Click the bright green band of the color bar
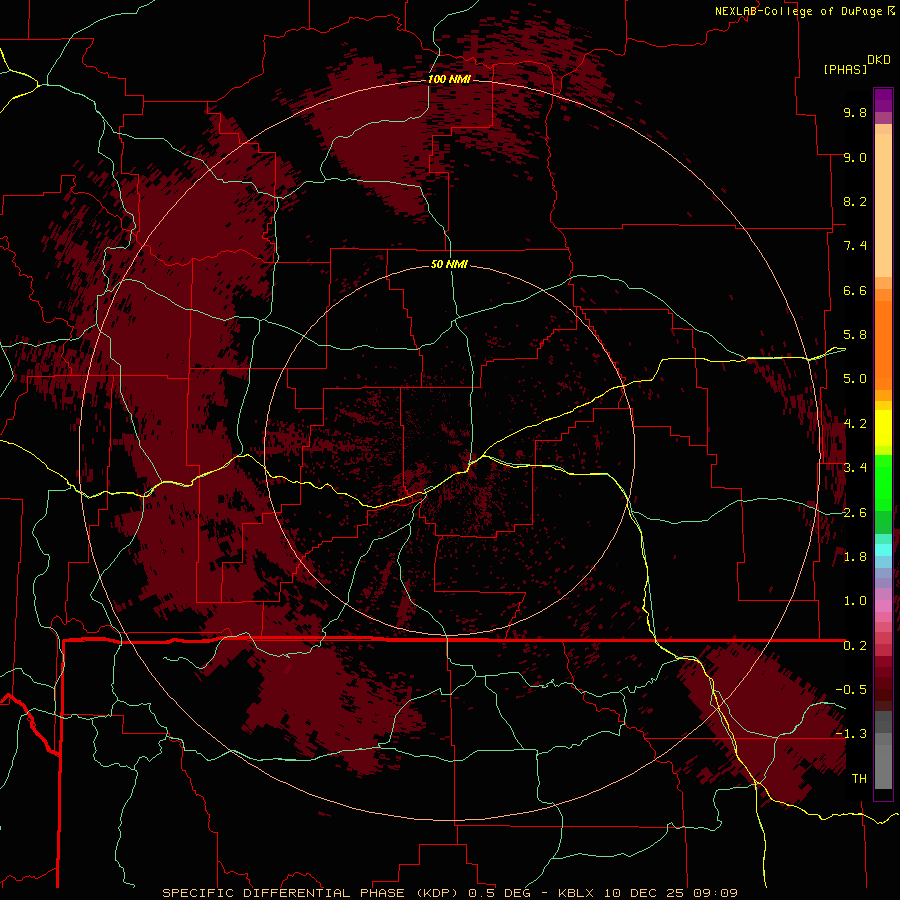This screenshot has width=900, height=900. pos(883,482)
